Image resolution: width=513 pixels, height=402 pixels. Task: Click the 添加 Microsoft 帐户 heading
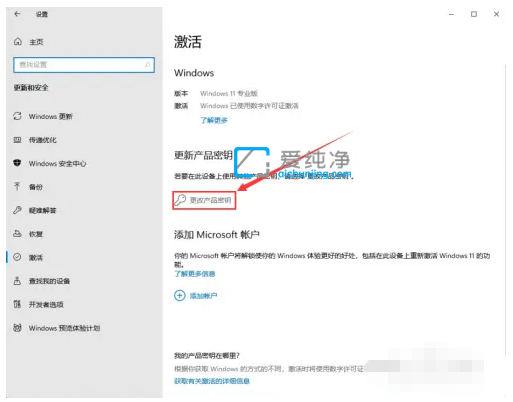[x=217, y=235]
